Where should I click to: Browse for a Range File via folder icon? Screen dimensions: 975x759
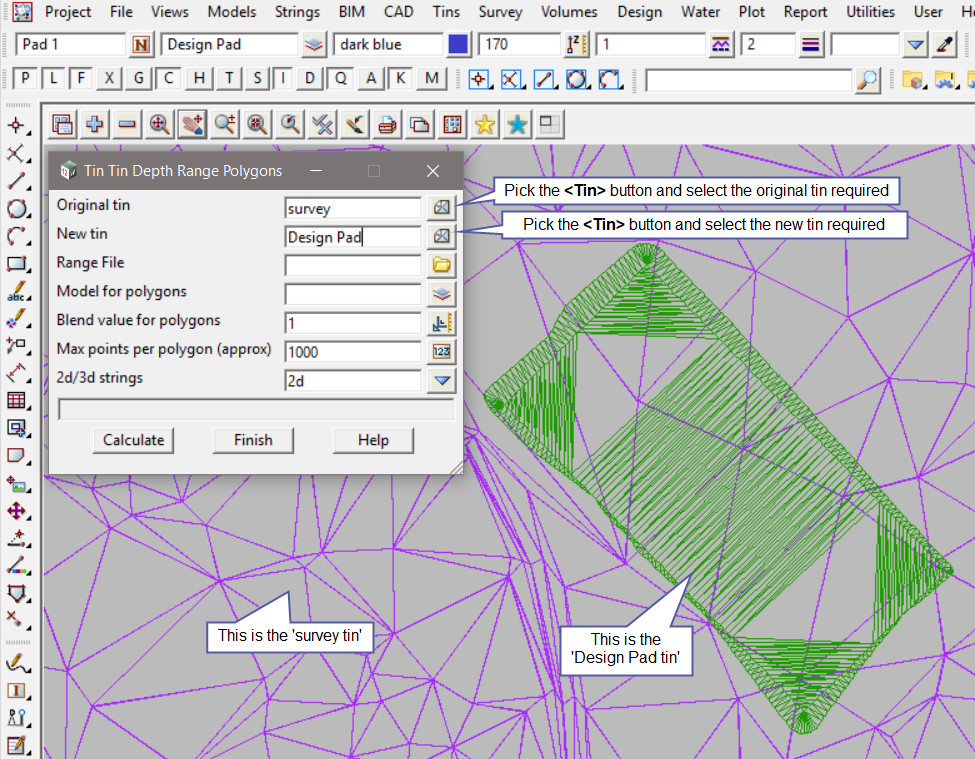pyautogui.click(x=441, y=266)
